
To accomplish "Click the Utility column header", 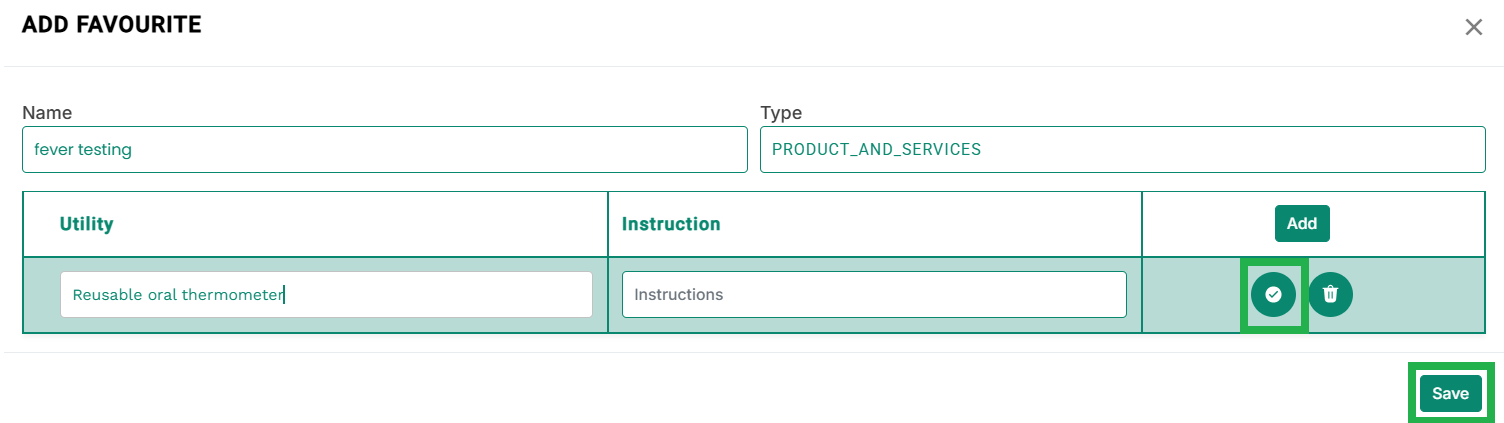I will [x=86, y=224].
